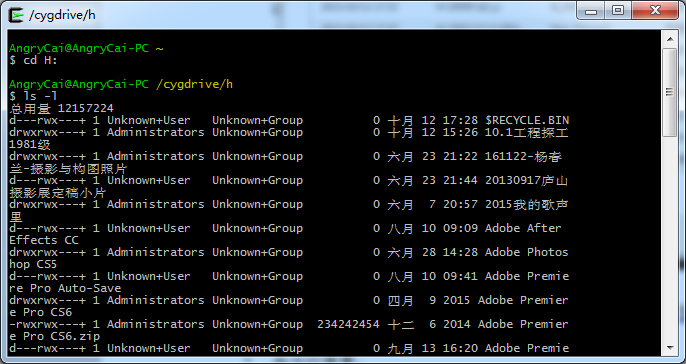Click the year 2014 in zip file row
The height and width of the screenshot is (364, 686).
pyautogui.click(x=457, y=325)
